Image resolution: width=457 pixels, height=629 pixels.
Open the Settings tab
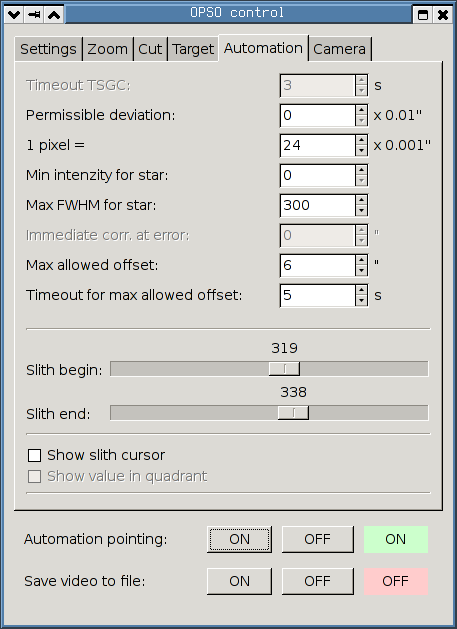pyautogui.click(x=48, y=49)
